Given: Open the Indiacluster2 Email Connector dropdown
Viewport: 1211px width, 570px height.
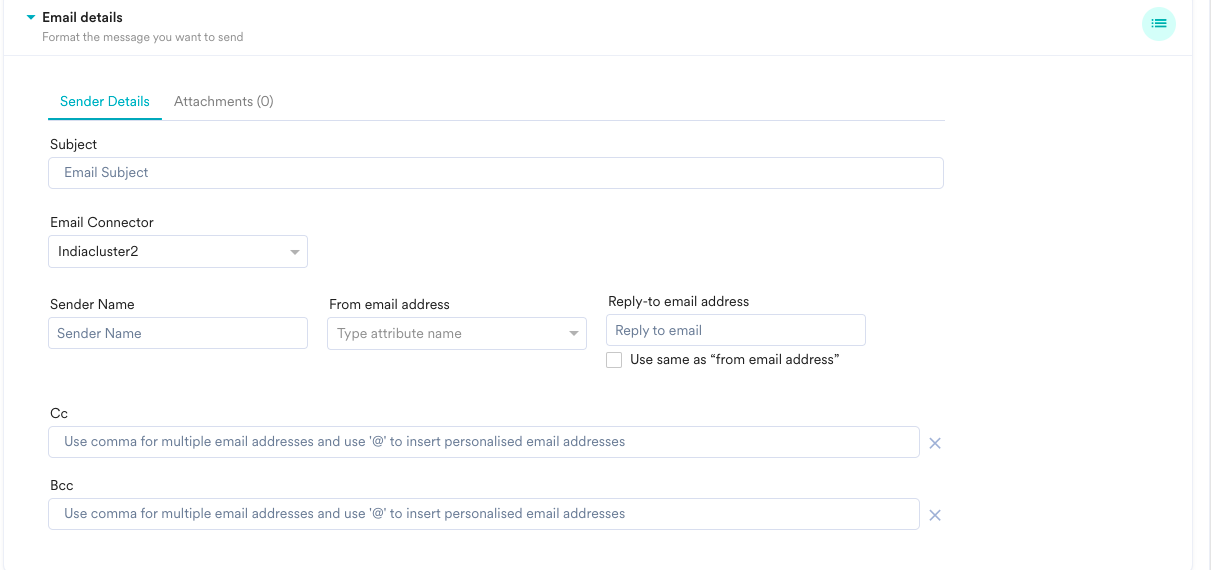Looking at the screenshot, I should (x=170, y=252).
